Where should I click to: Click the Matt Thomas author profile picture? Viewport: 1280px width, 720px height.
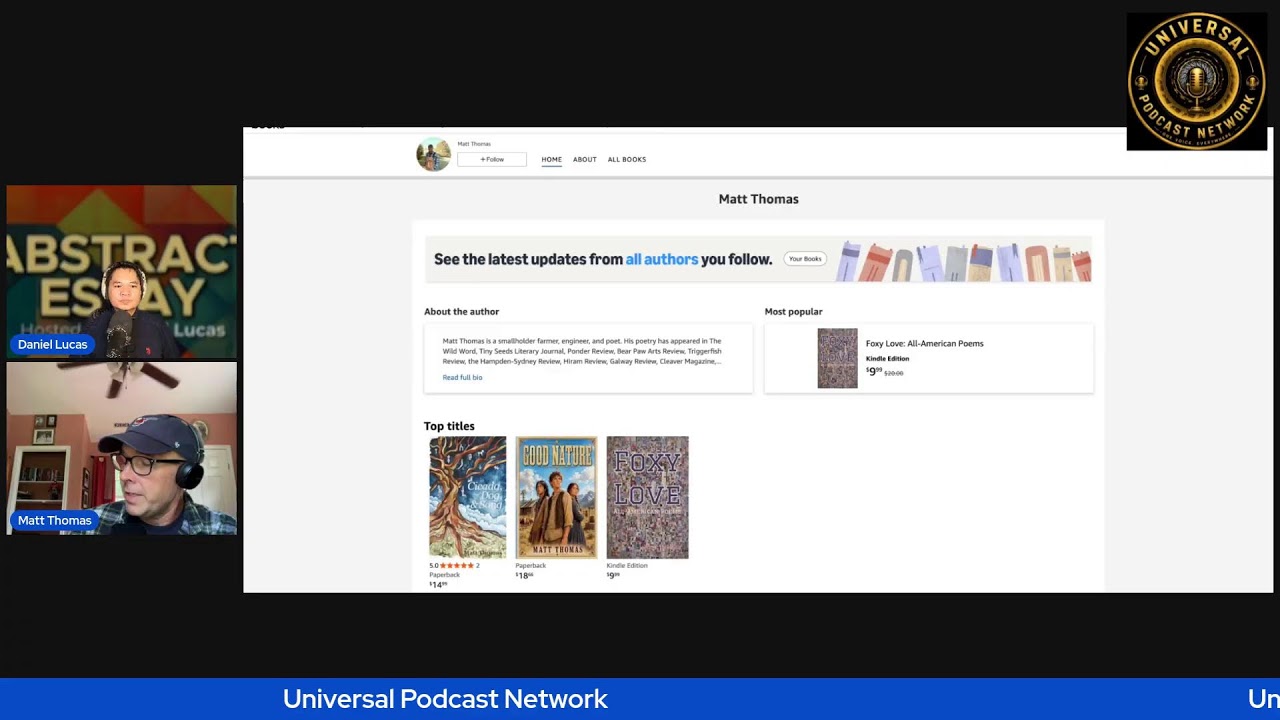433,155
